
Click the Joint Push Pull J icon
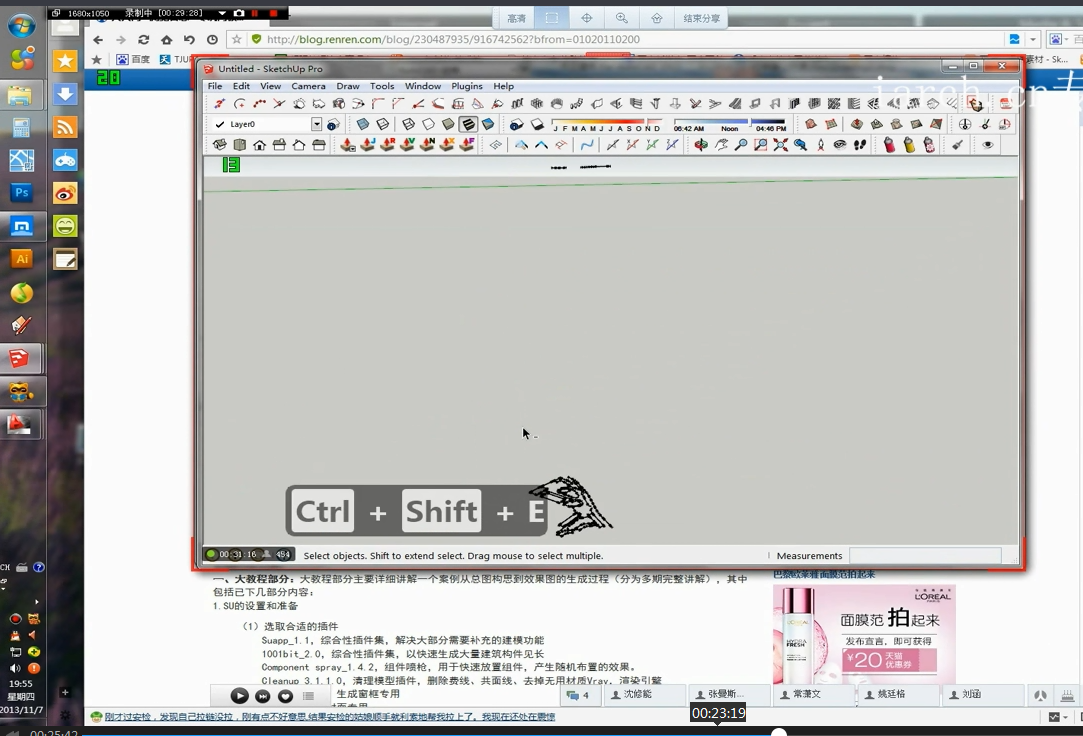368,145
